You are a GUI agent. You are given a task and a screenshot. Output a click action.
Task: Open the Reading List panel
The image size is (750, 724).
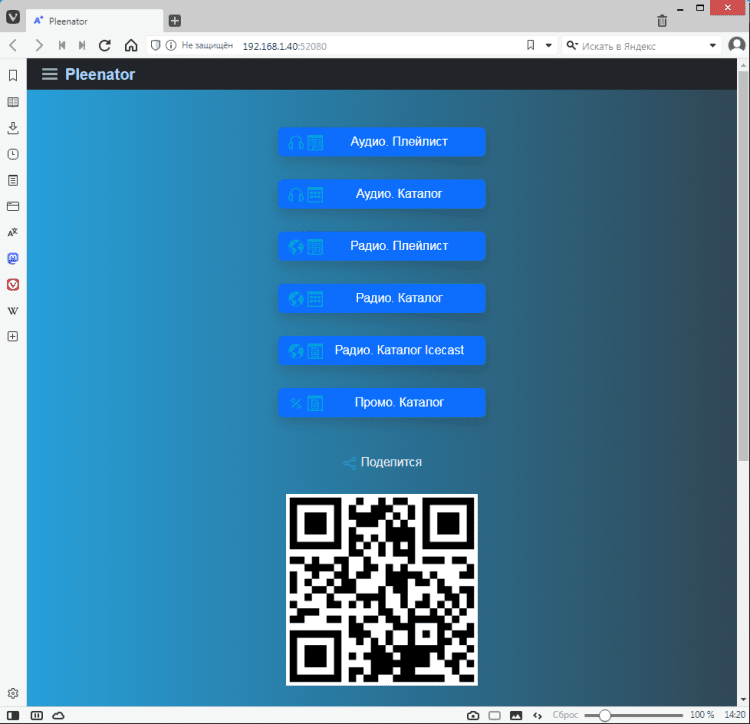coord(13,102)
